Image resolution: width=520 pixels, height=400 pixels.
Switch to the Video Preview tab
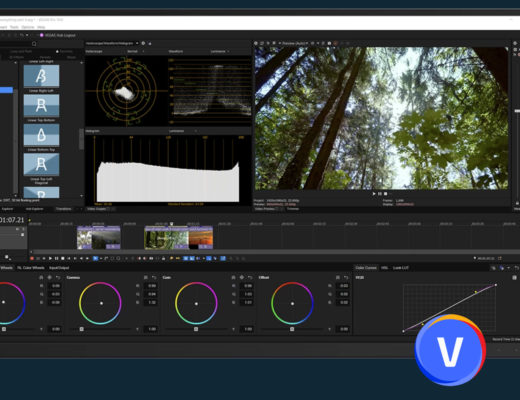tap(265, 209)
